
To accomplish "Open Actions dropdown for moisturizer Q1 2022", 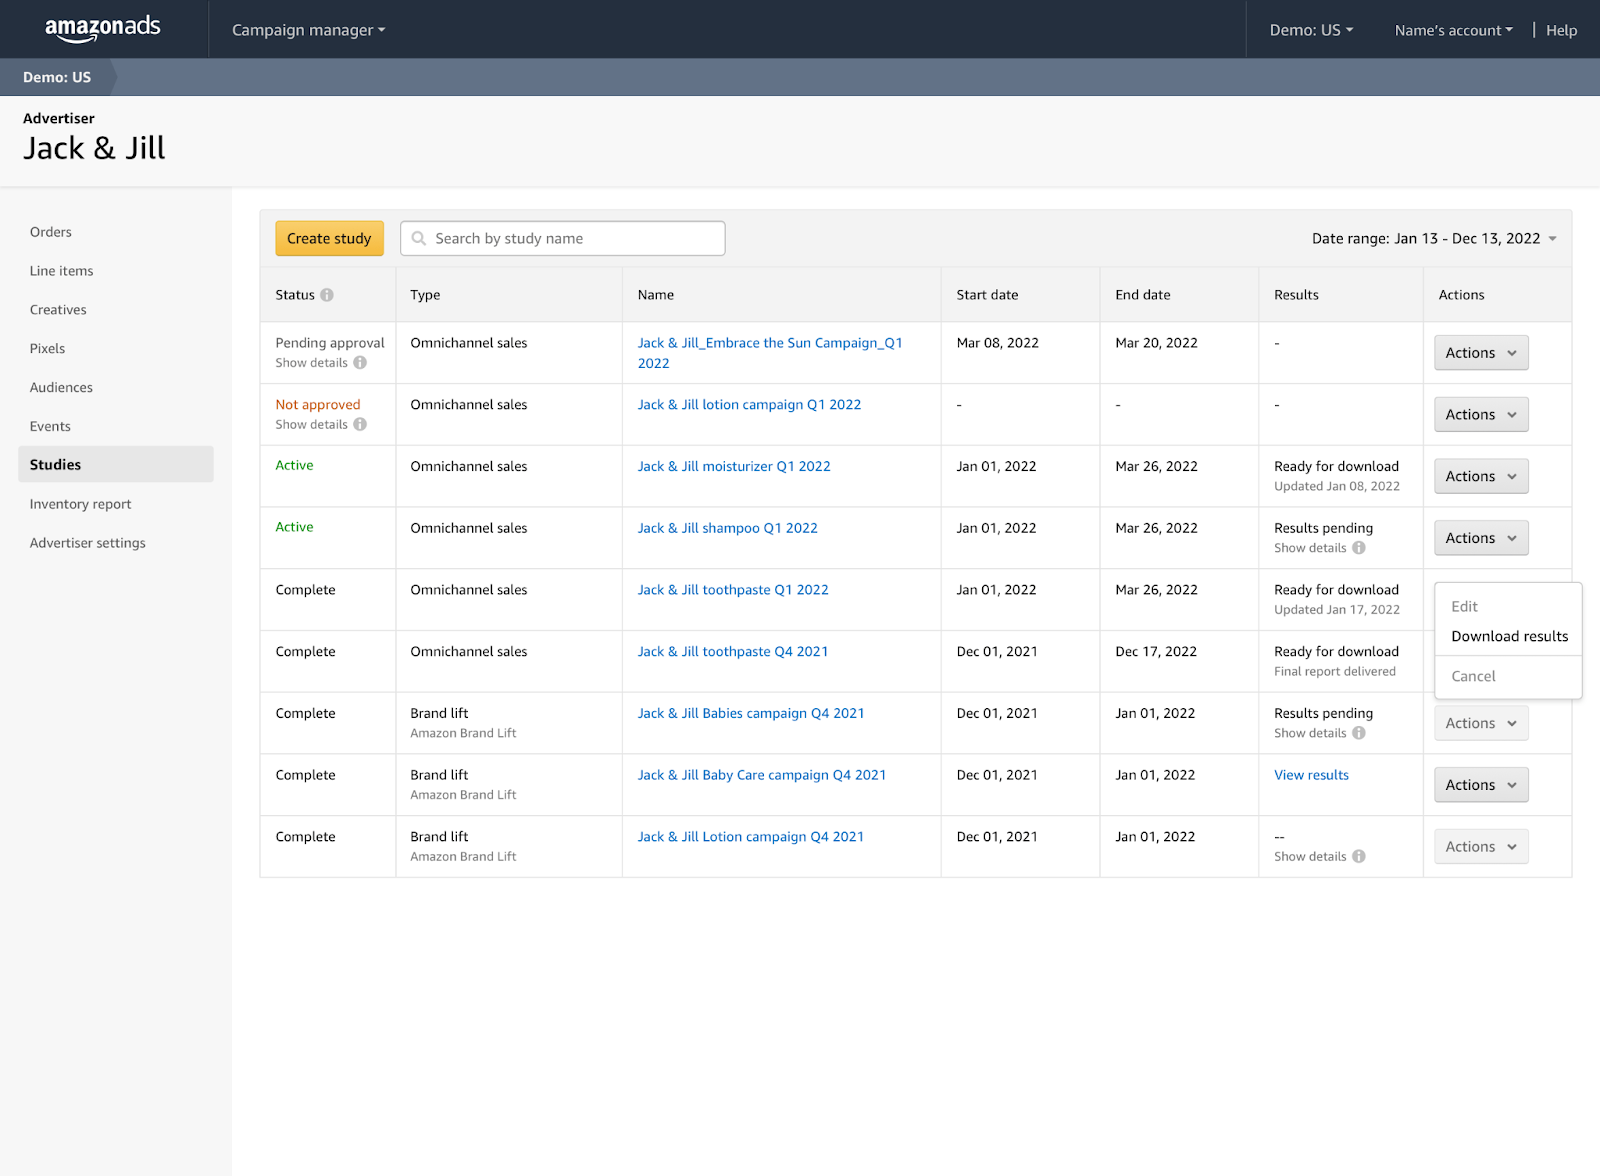I will point(1480,477).
